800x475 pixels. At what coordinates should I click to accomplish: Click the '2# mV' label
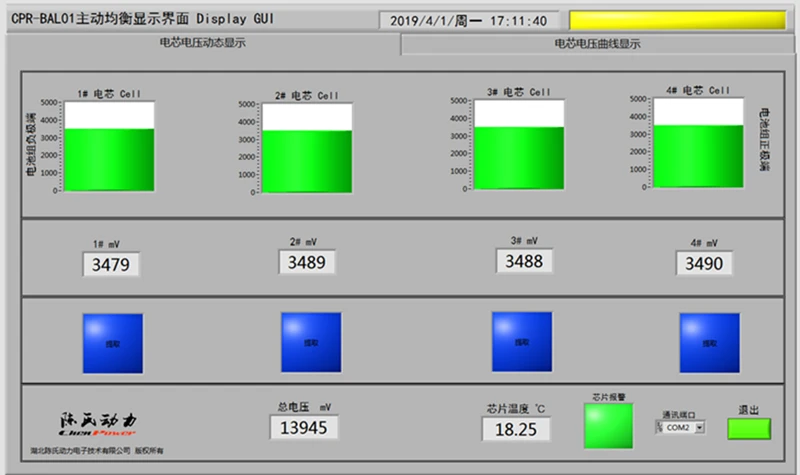tap(303, 242)
